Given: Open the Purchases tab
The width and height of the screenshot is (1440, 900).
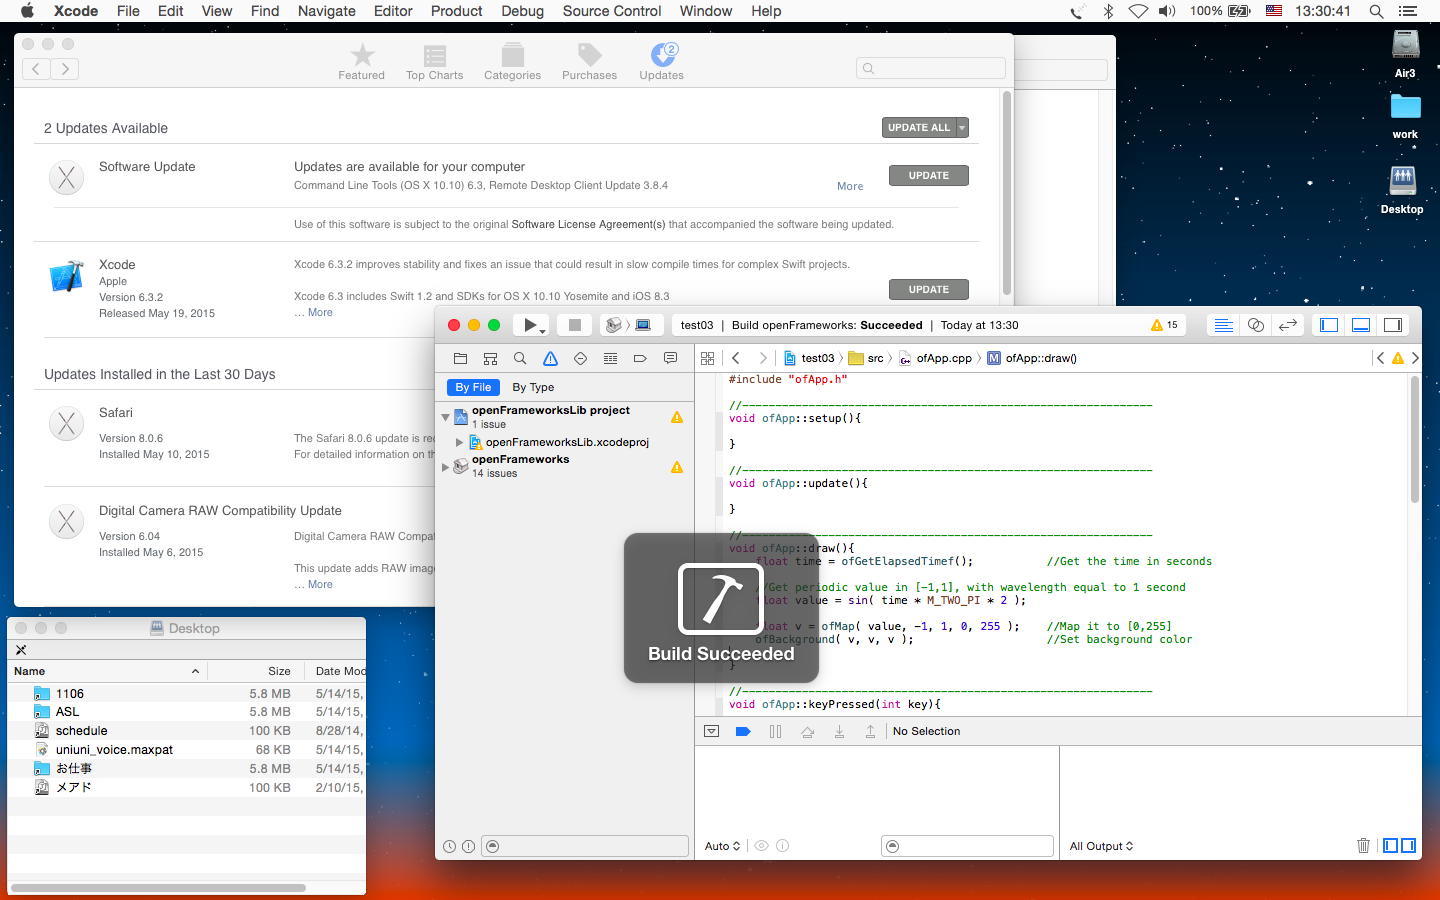Looking at the screenshot, I should point(589,62).
